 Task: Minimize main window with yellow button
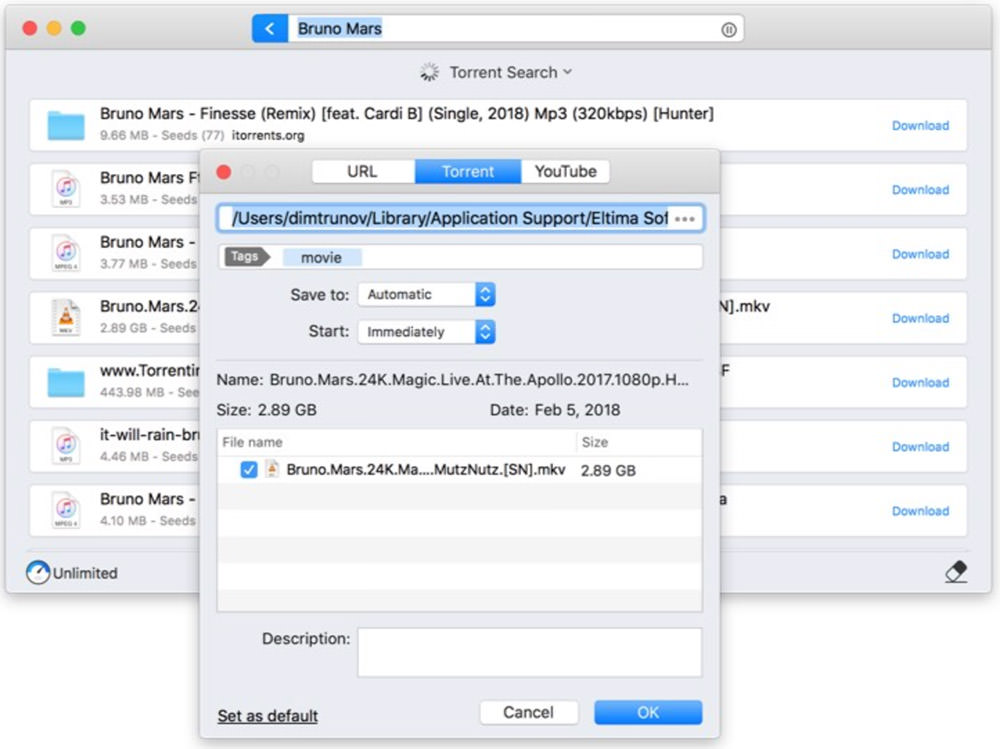54,28
